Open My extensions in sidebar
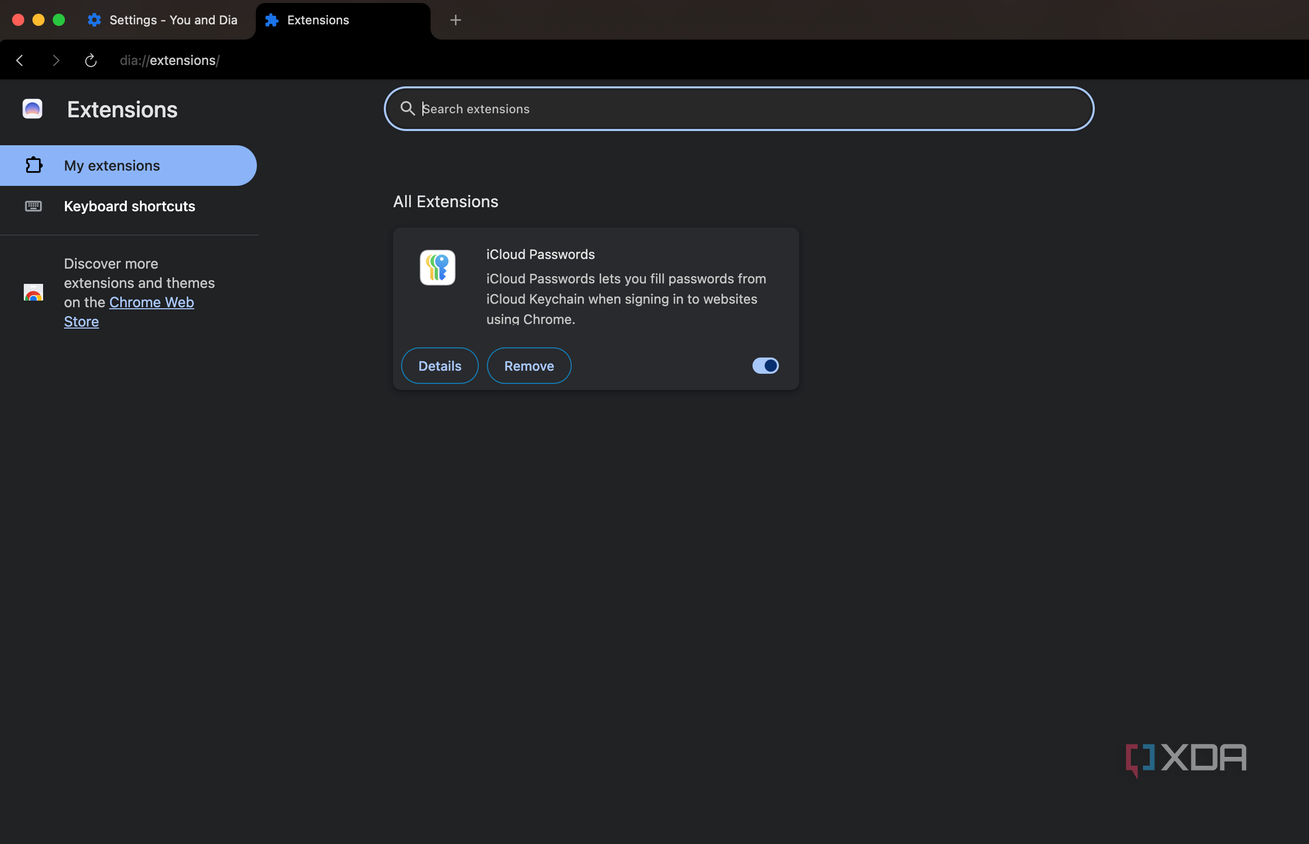Screen dimensions: 1309x844 click(128, 165)
